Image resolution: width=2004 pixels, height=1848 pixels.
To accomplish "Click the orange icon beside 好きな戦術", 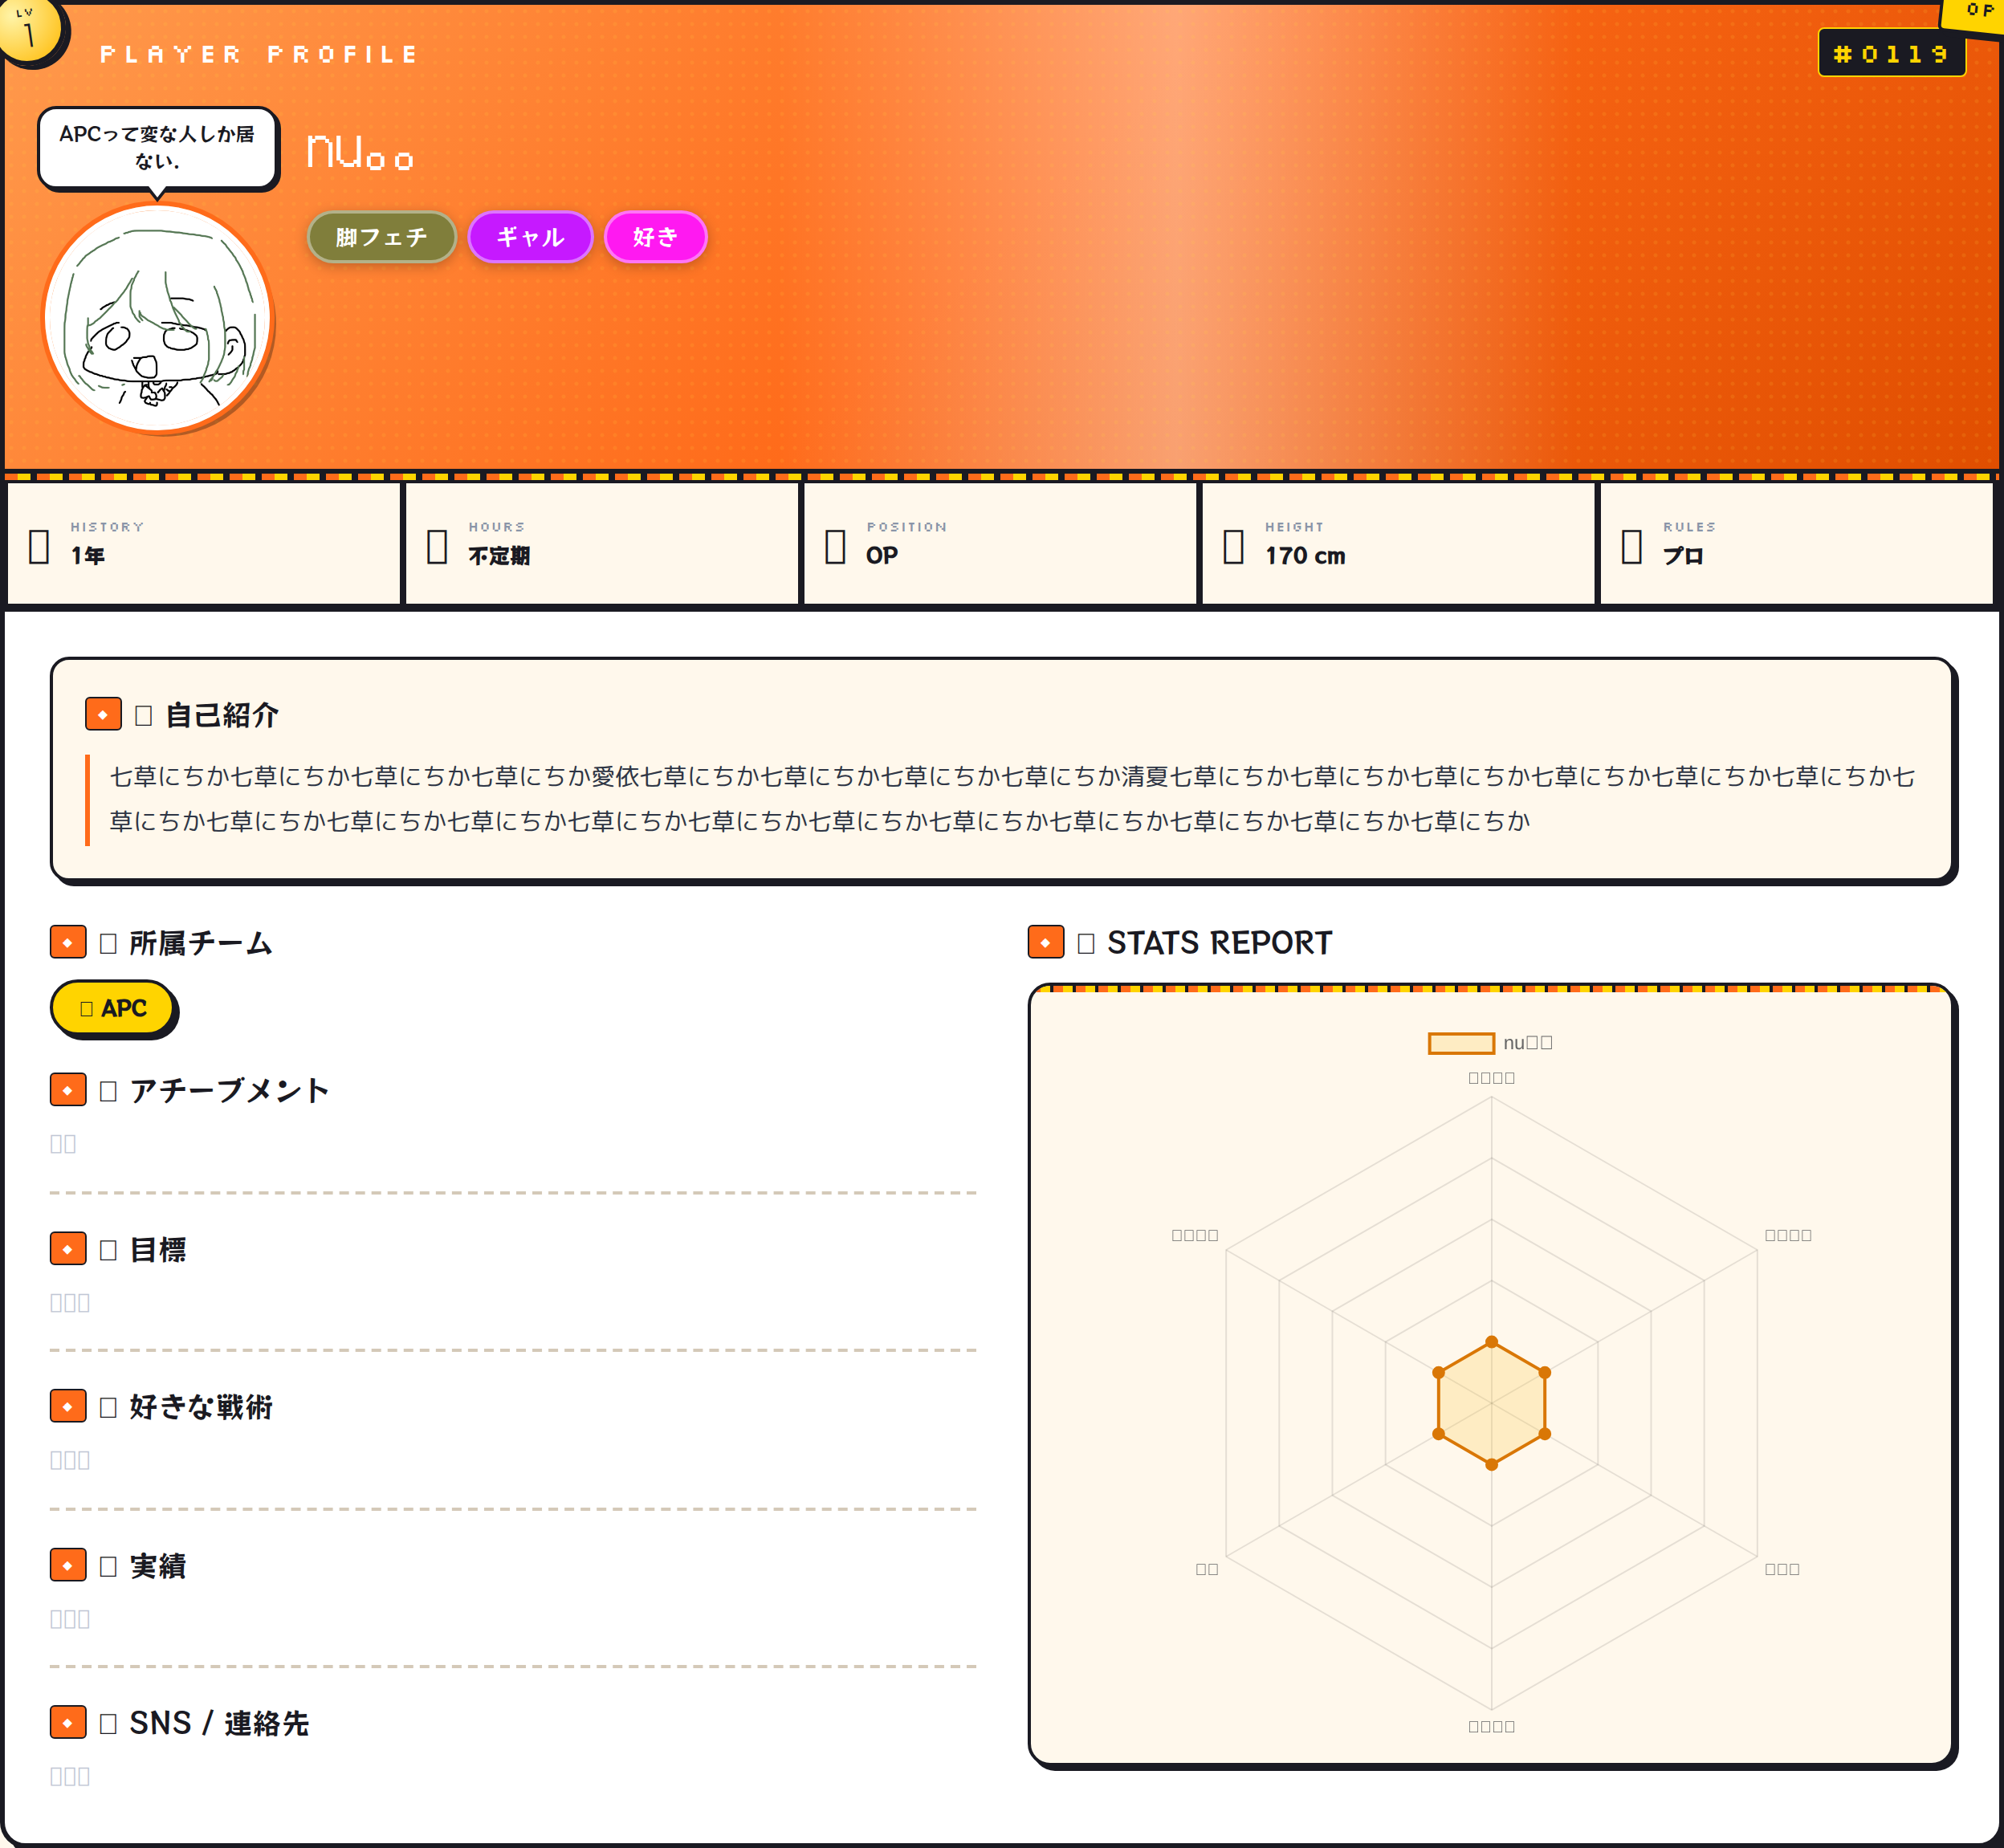I will [68, 1406].
